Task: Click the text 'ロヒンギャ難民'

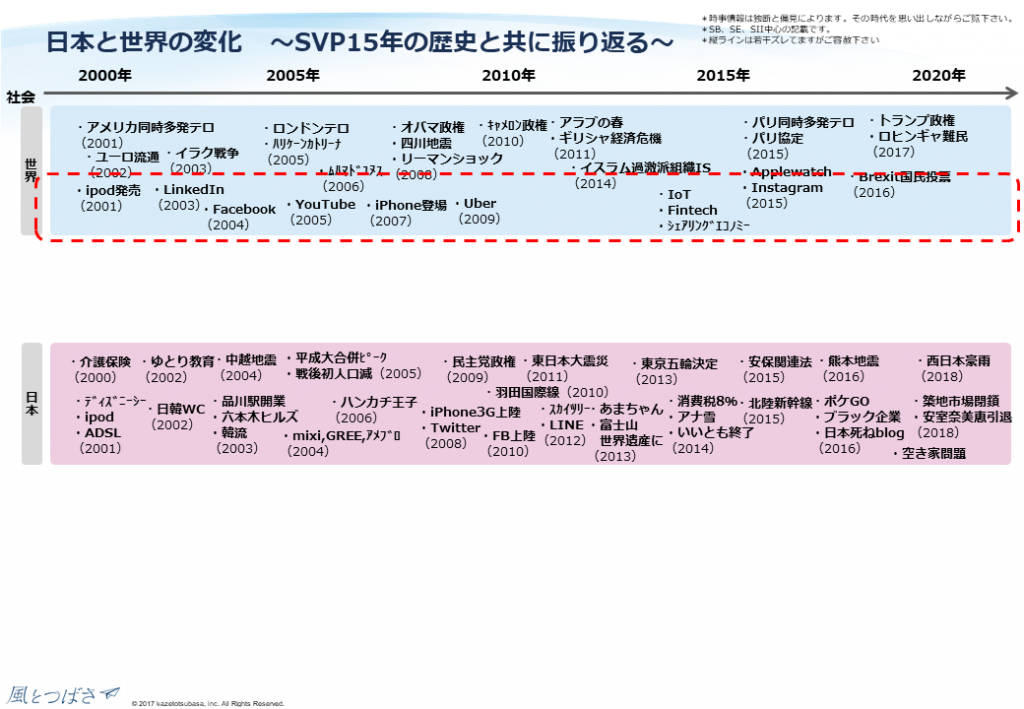Action: (923, 136)
